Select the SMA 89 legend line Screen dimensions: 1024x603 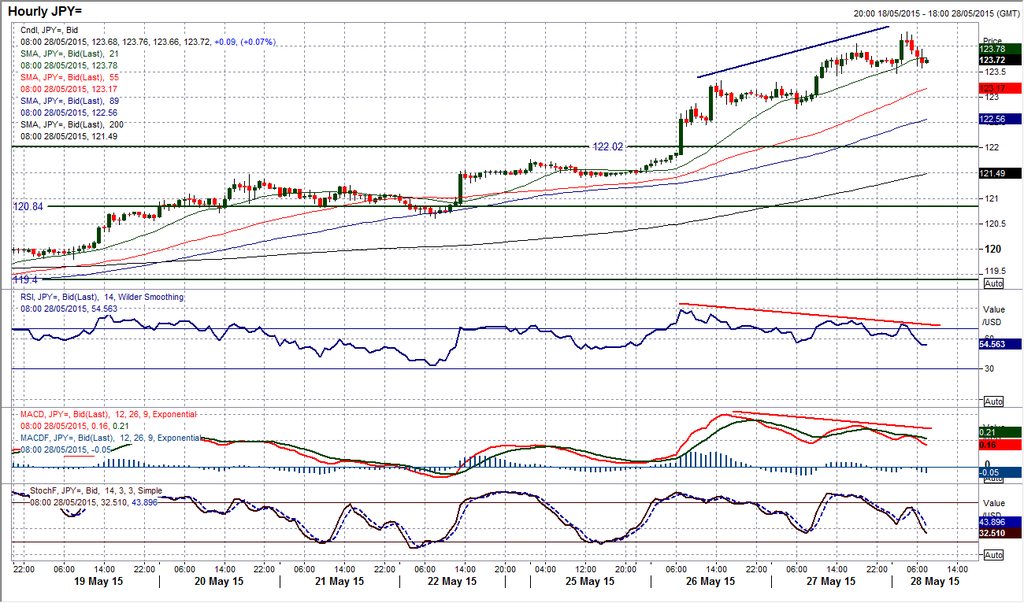[x=69, y=101]
